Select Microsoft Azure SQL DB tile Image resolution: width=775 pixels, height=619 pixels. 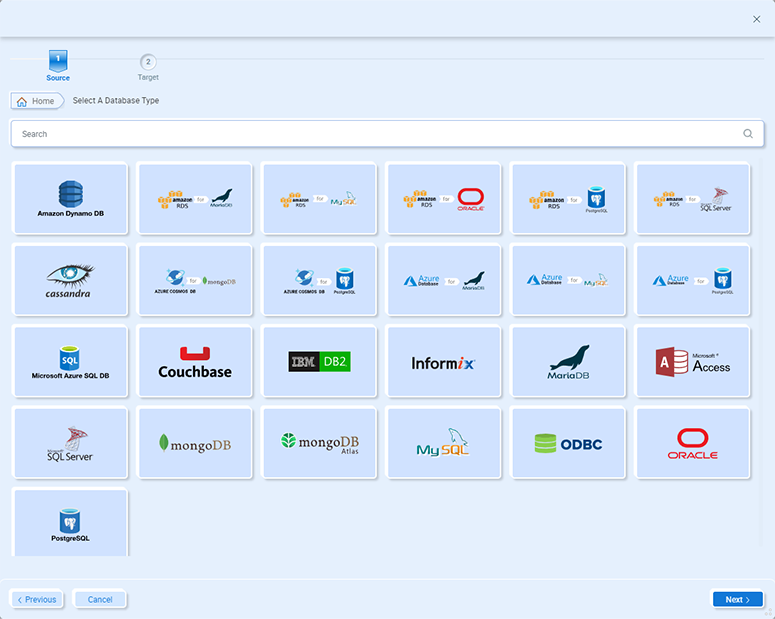(x=70, y=361)
